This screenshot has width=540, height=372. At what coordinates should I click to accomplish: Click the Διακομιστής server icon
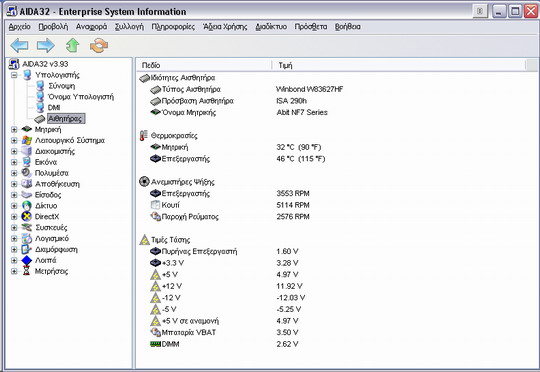pos(27,151)
